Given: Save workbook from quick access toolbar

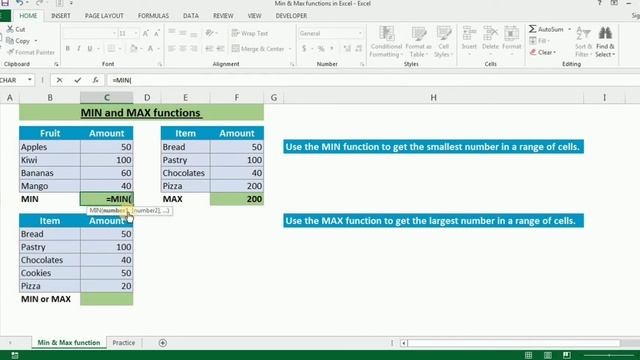Looking at the screenshot, I should pos(5,3).
